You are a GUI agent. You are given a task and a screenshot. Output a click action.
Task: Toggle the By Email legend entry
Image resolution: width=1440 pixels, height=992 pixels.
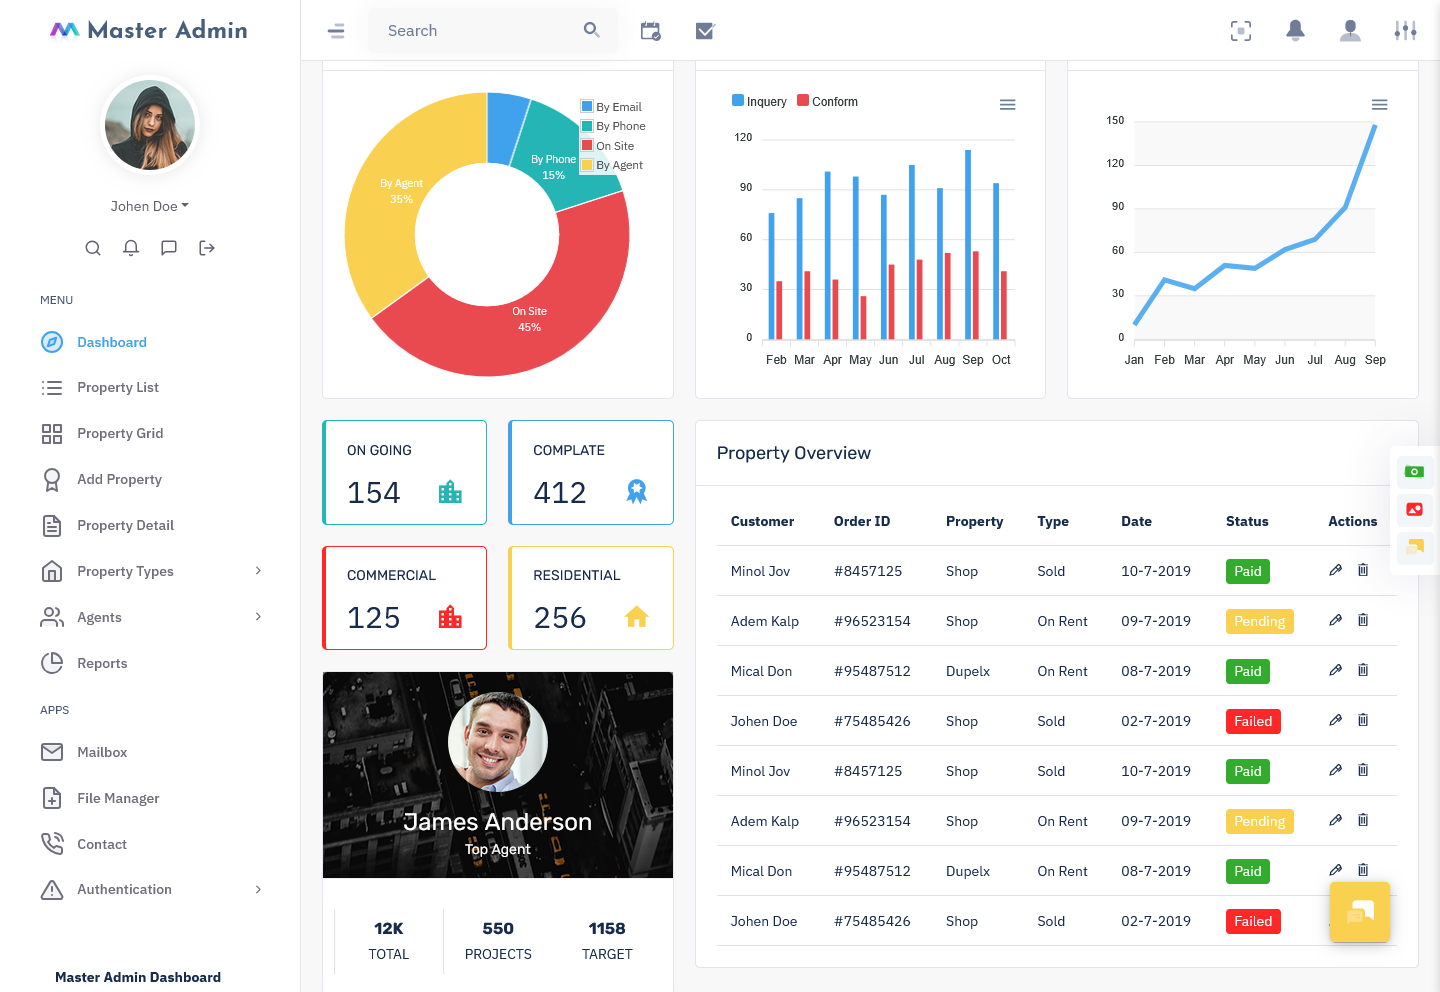tap(612, 107)
